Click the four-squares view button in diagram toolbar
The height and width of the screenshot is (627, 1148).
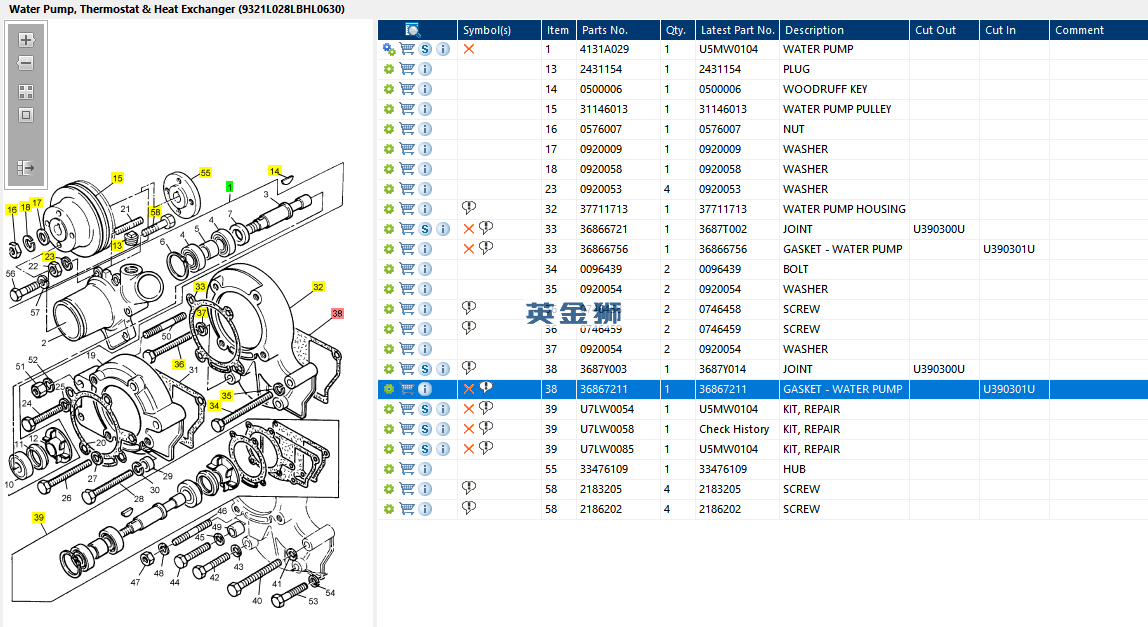coord(26,91)
